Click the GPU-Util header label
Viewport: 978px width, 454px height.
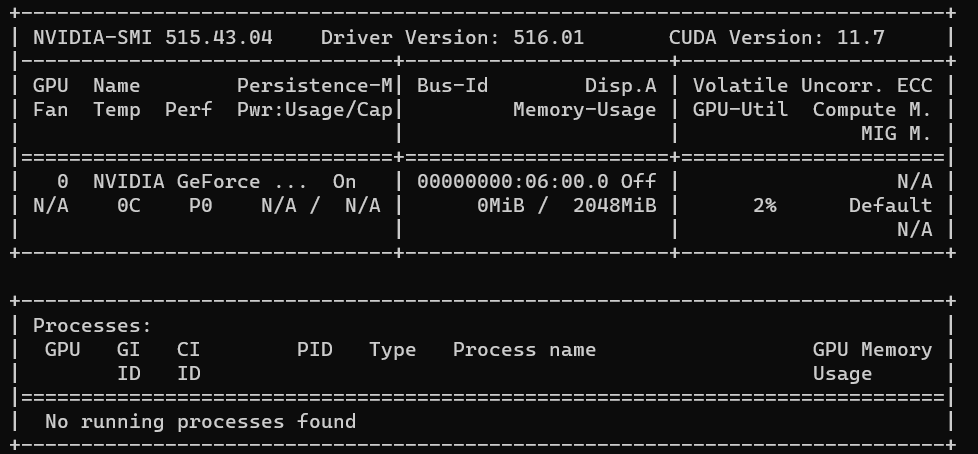click(740, 110)
